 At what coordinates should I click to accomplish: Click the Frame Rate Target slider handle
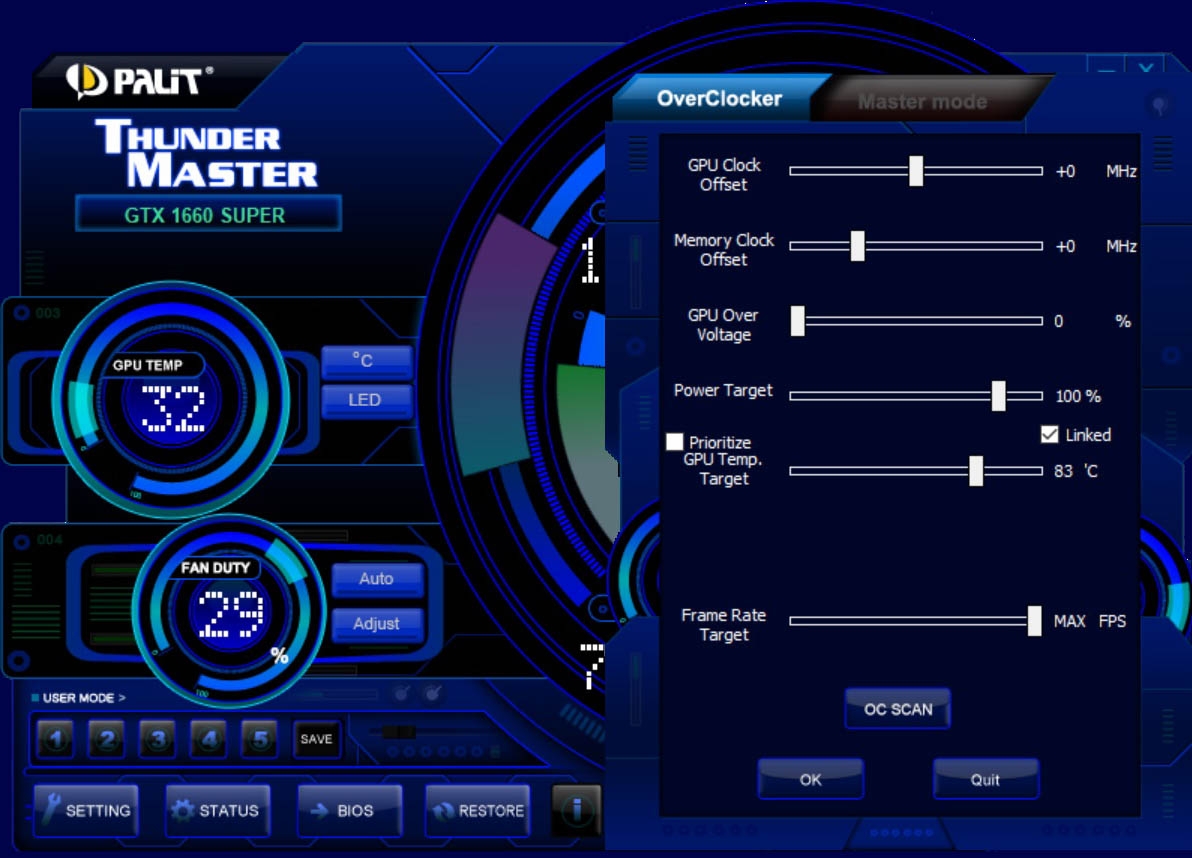tap(1035, 621)
